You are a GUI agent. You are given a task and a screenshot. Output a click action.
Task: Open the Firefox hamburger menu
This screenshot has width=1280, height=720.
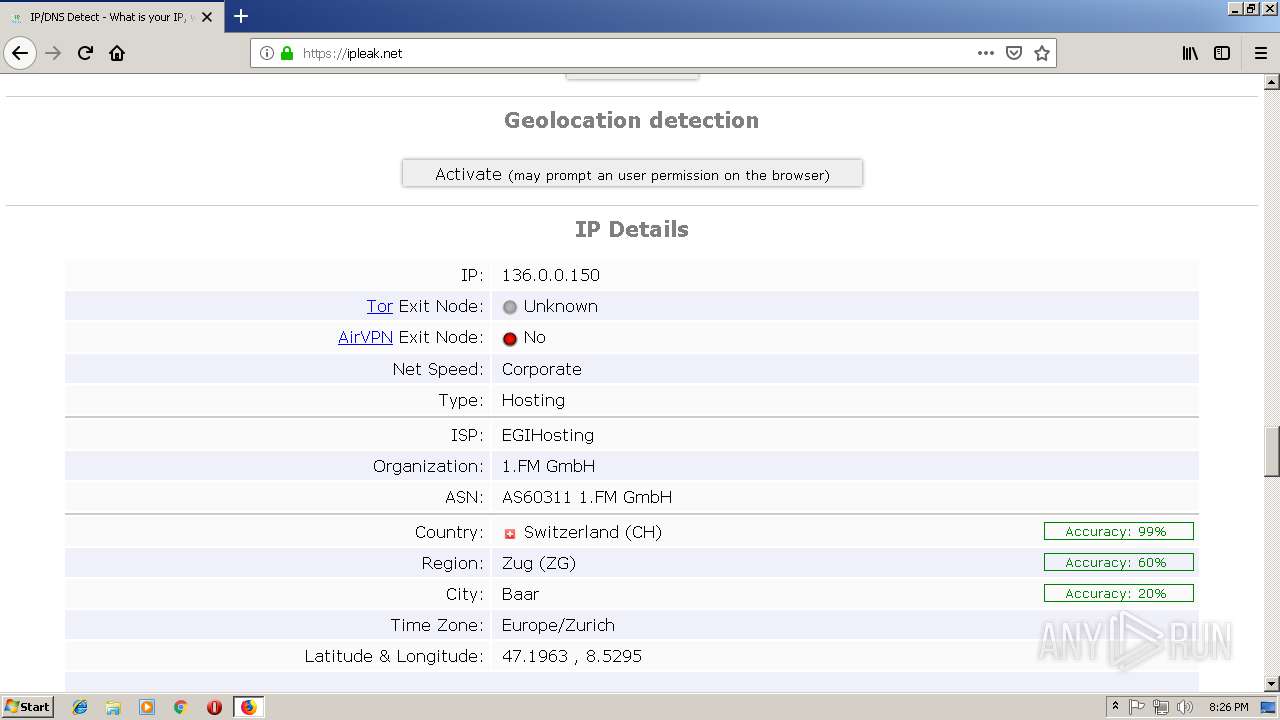pyautogui.click(x=1260, y=53)
